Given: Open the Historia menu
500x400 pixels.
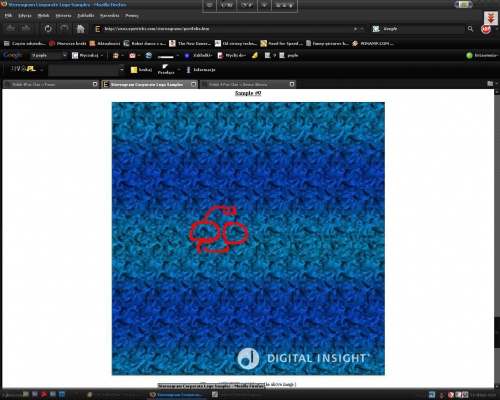Looking at the screenshot, I should click(x=63, y=15).
